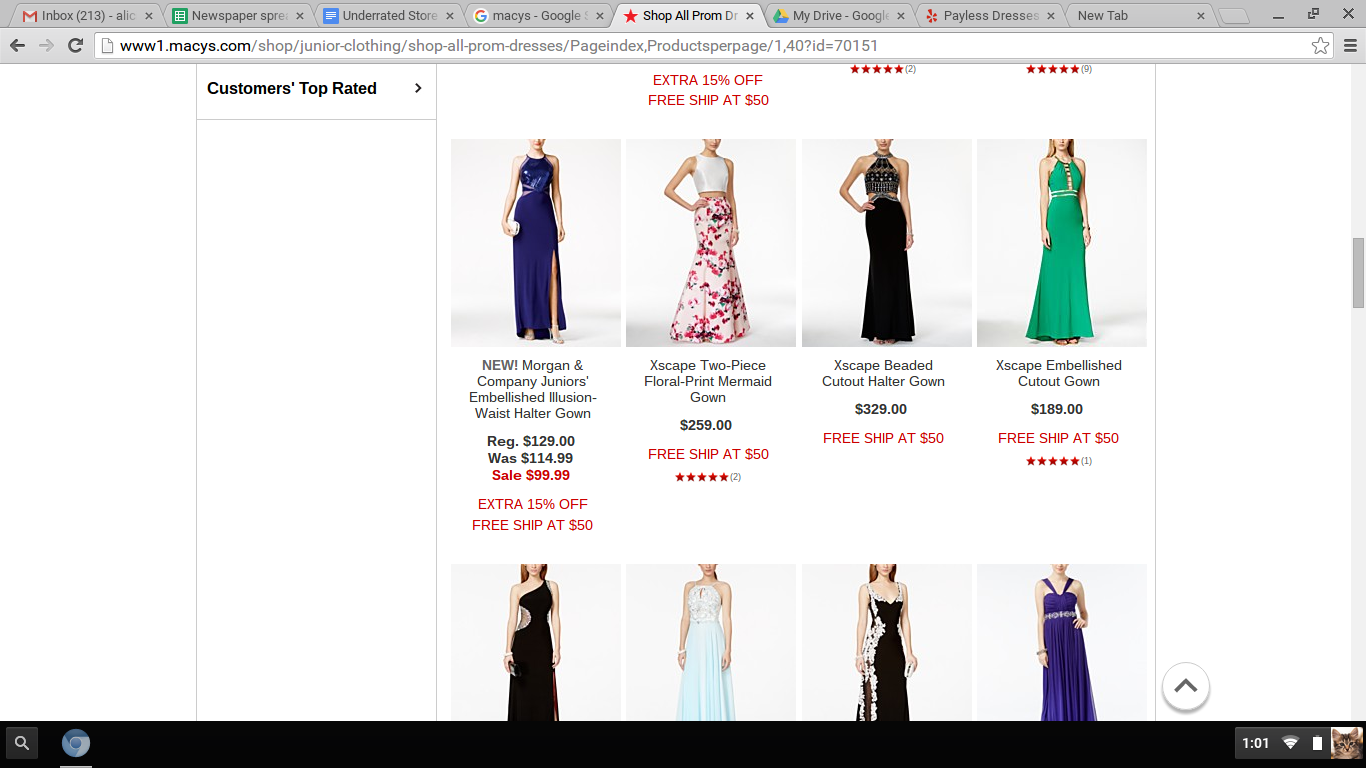
Task: Click Was $114.99 price text
Action: point(531,458)
